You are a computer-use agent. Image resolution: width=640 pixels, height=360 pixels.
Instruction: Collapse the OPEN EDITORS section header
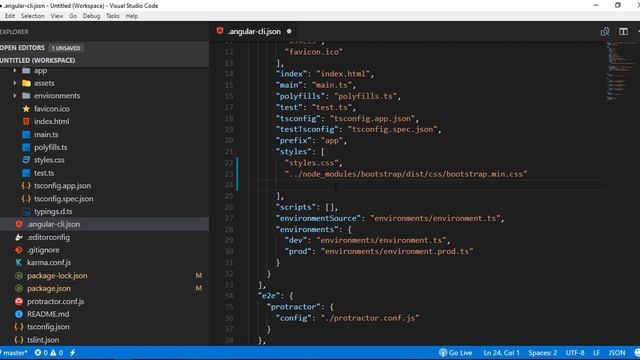tap(104, 48)
